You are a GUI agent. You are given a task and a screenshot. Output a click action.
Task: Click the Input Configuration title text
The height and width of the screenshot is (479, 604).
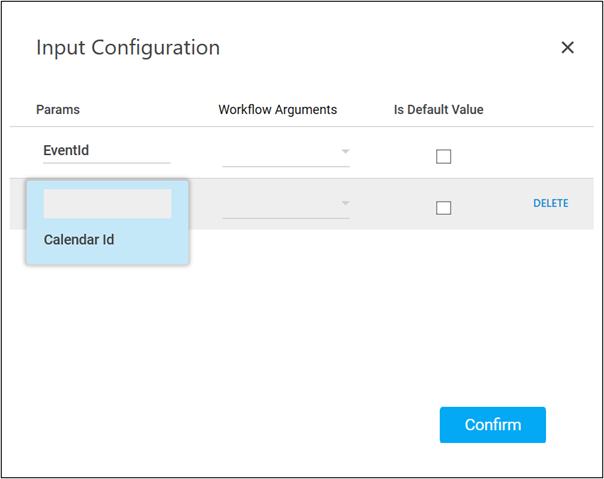pyautogui.click(x=128, y=48)
